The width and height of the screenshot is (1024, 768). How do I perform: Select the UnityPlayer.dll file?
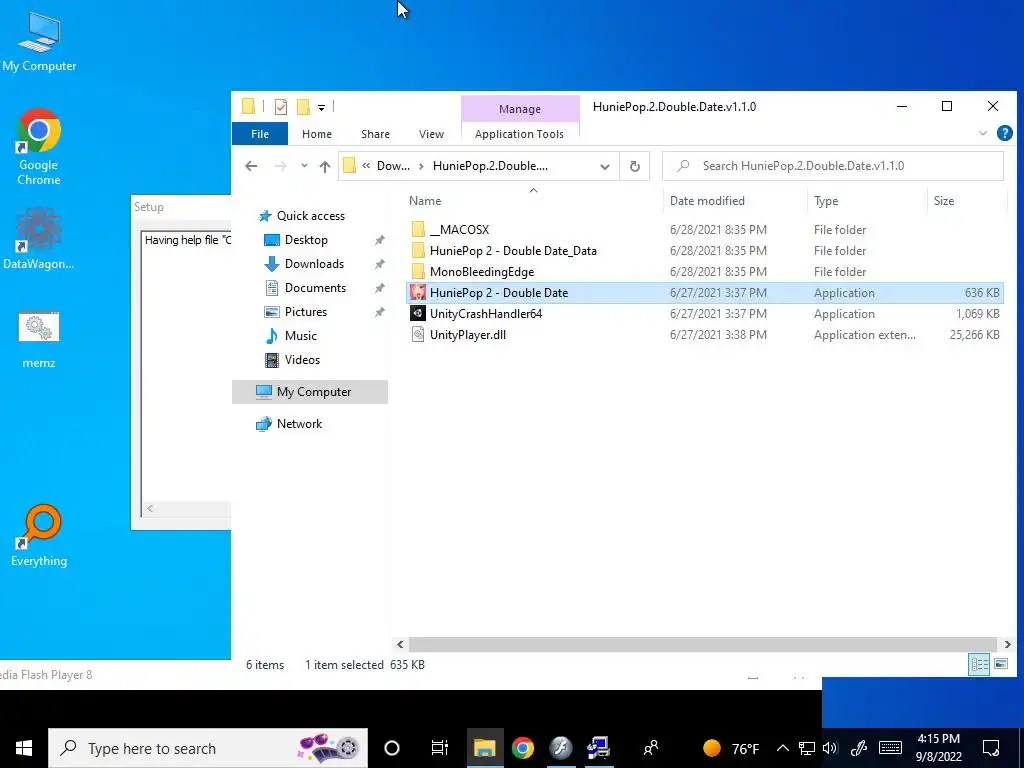pos(705,334)
